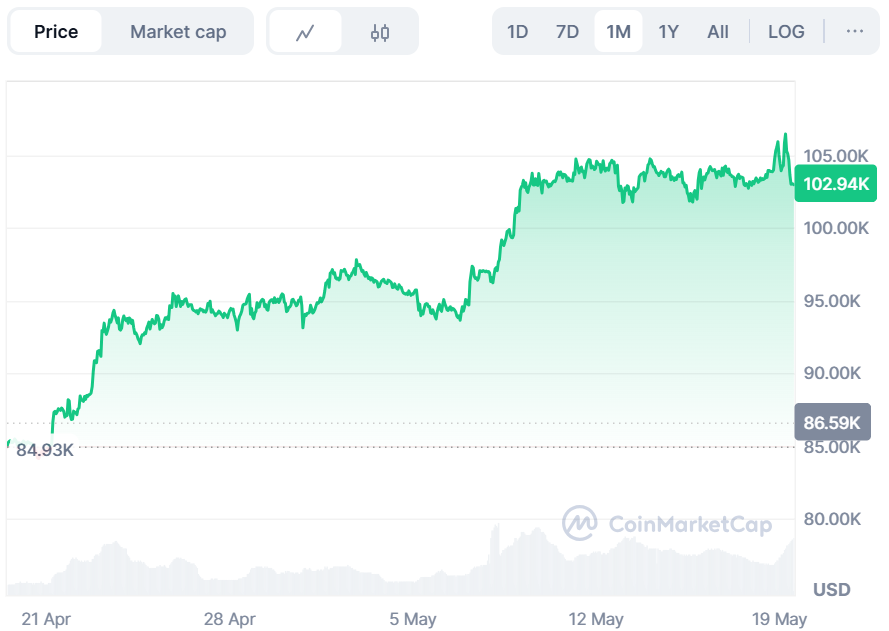The width and height of the screenshot is (889, 631).
Task: Toggle LOG scale on chart
Action: tap(786, 32)
